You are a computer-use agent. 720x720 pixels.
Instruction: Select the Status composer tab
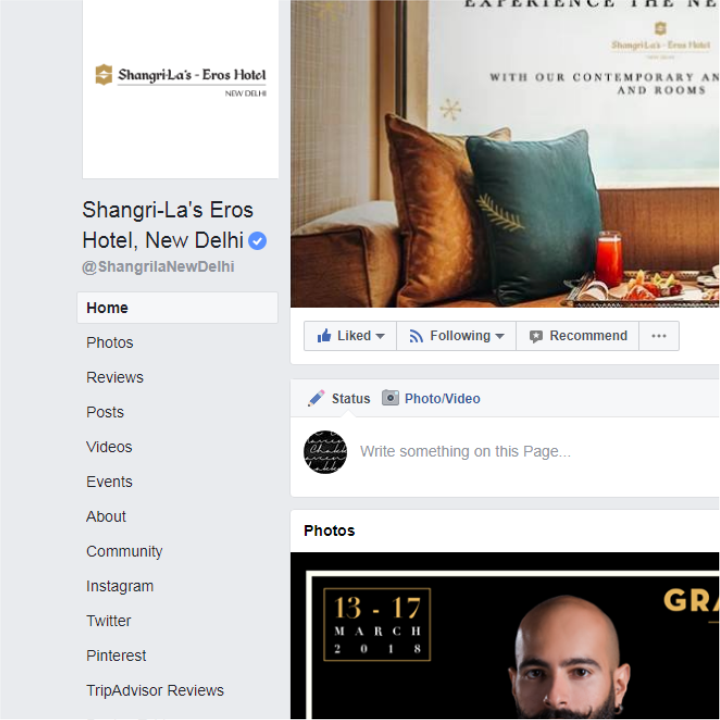(339, 398)
